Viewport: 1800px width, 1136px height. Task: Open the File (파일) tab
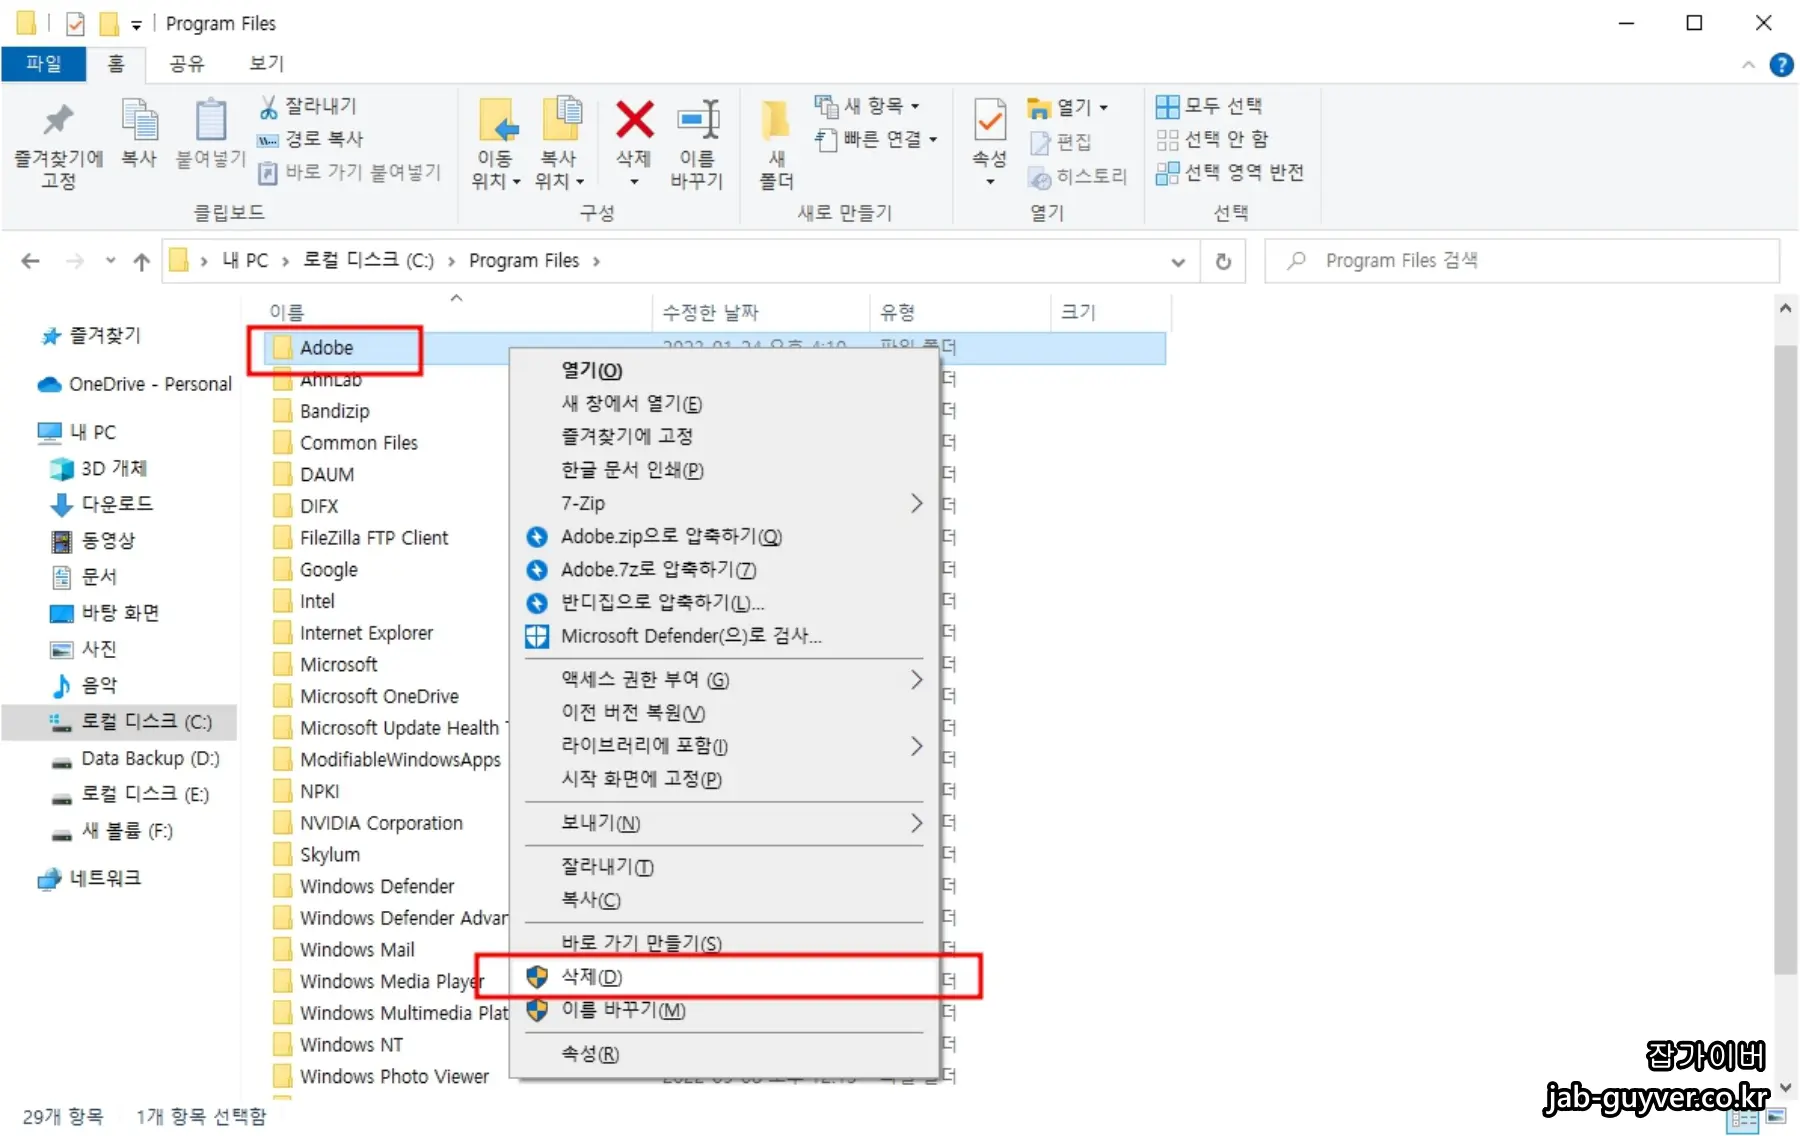tap(43, 63)
